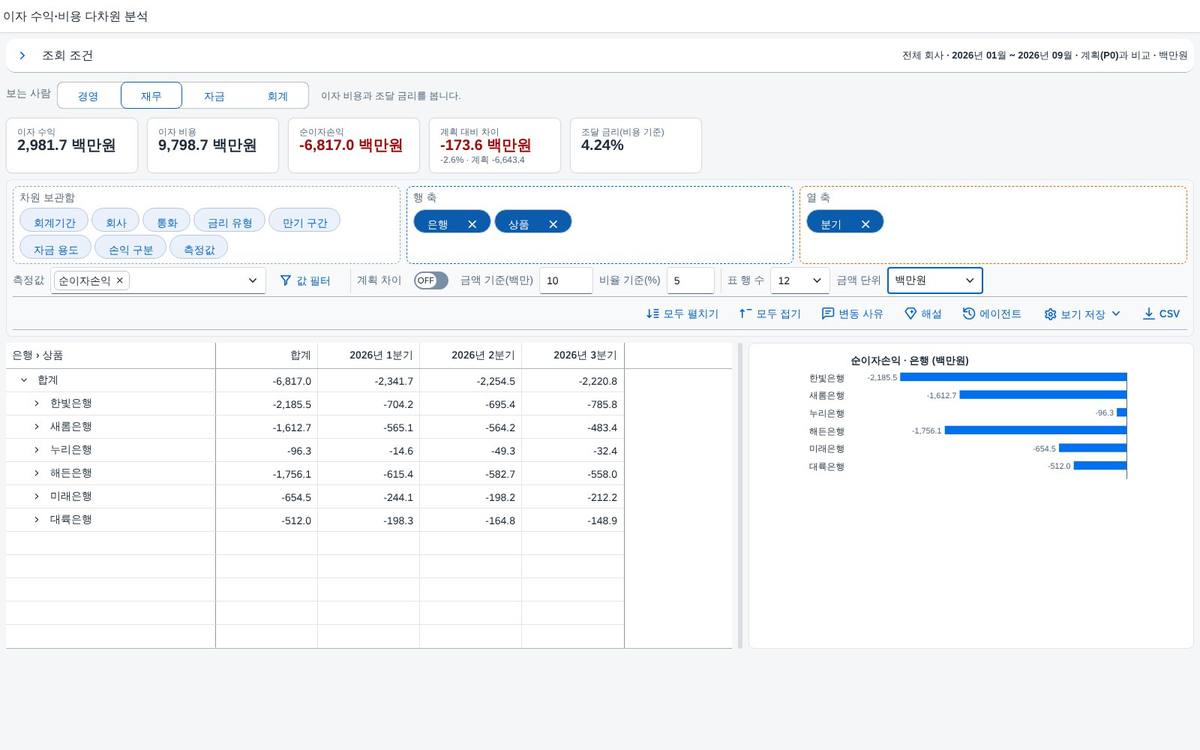Click the 새롬은행 chart bar
Screen dimensions: 1200x750
point(1043,395)
